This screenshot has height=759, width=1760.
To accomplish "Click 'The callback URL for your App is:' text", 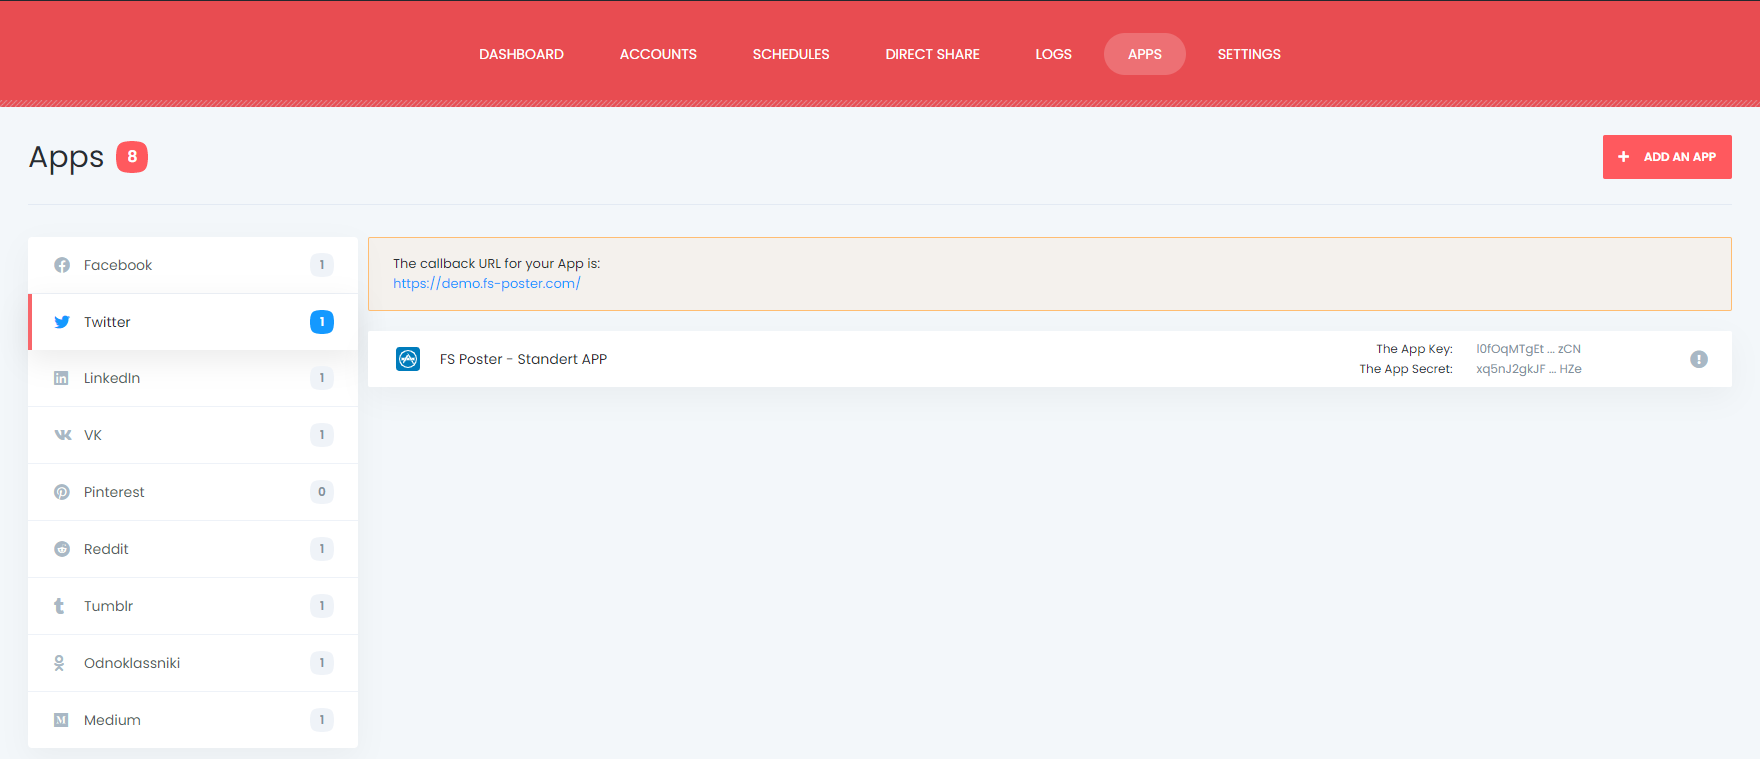I will [496, 264].
